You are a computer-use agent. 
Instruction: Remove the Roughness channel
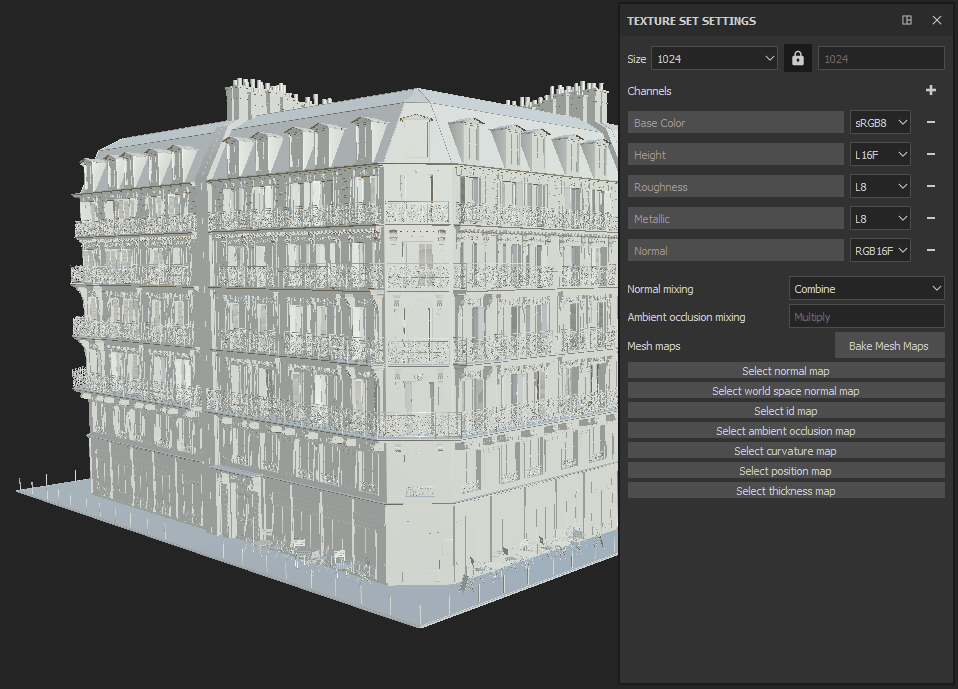[x=931, y=186]
